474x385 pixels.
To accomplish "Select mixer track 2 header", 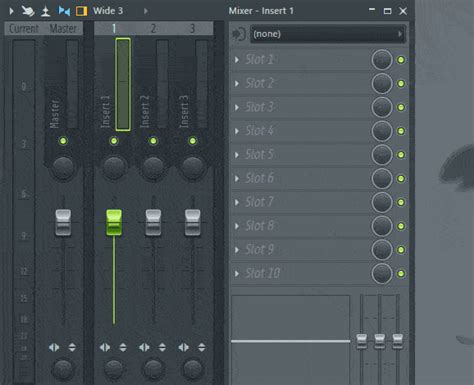I will point(153,29).
